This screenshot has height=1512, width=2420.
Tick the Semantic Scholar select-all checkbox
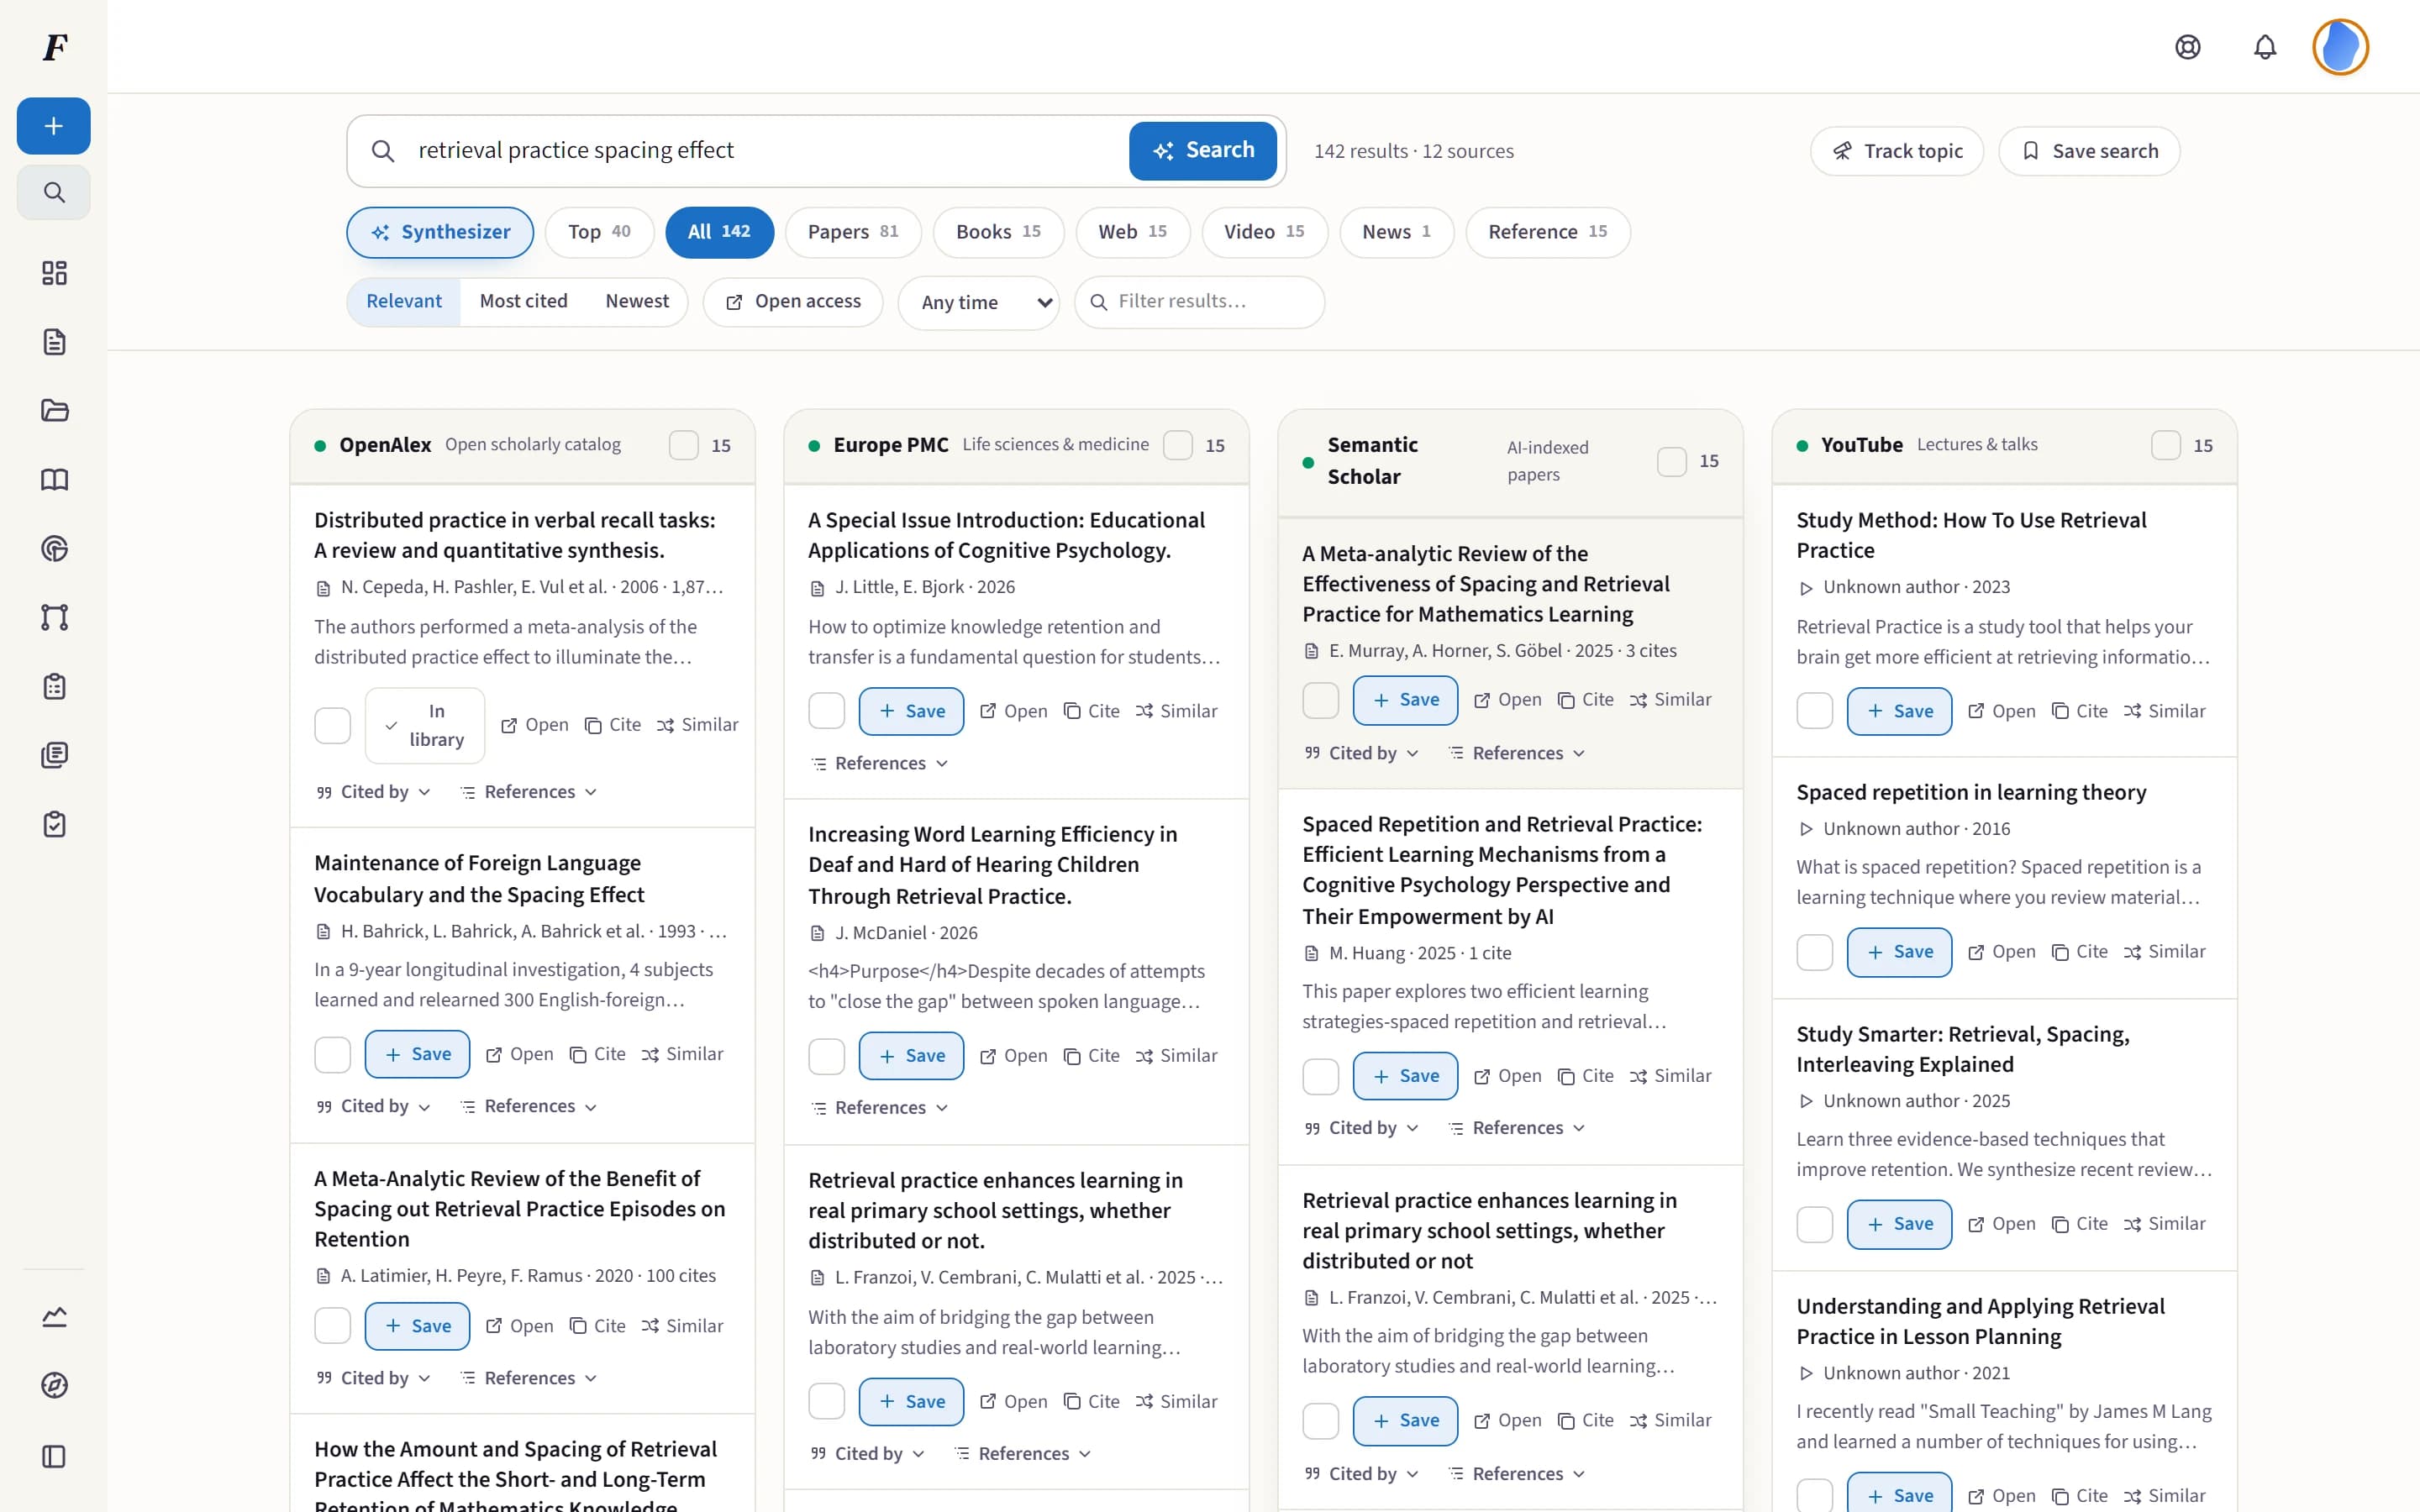(x=1672, y=462)
